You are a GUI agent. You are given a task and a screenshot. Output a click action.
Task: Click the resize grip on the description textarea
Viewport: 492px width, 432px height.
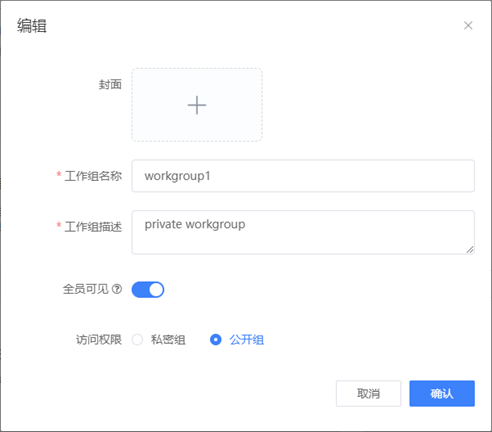[470, 250]
